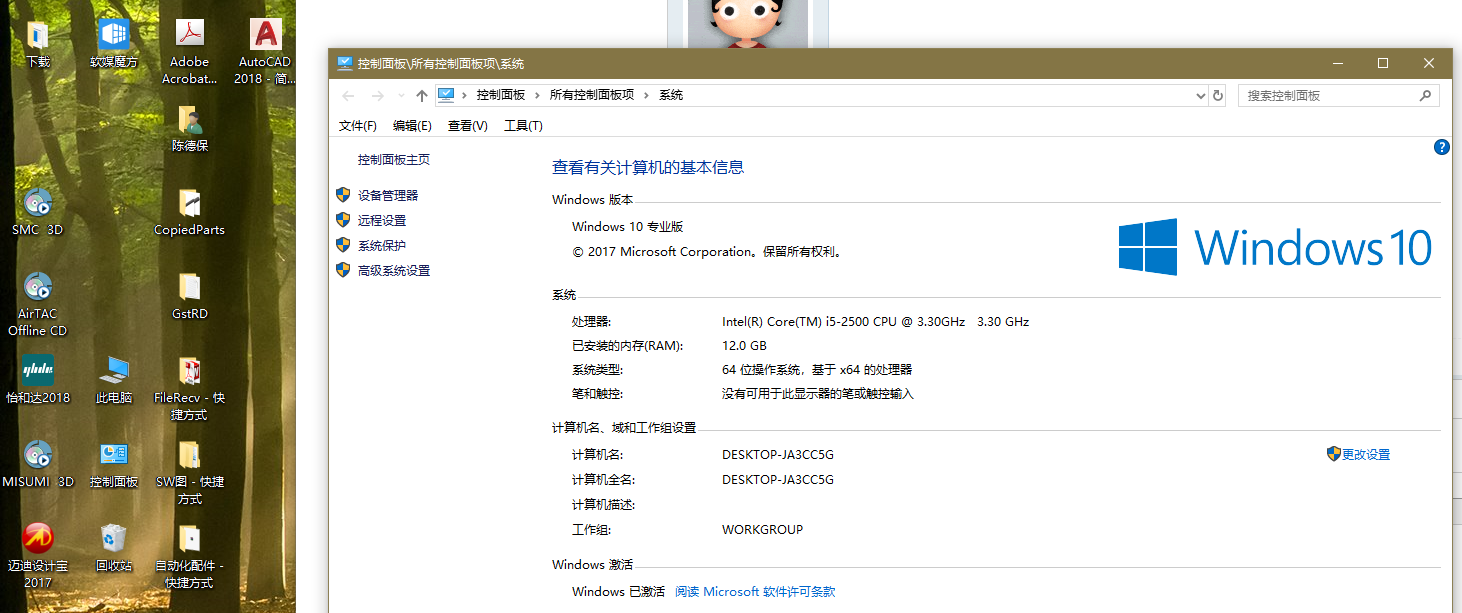Select 64 位操作系统 system type text
Viewport: 1462px width, 613px height.
coord(817,370)
